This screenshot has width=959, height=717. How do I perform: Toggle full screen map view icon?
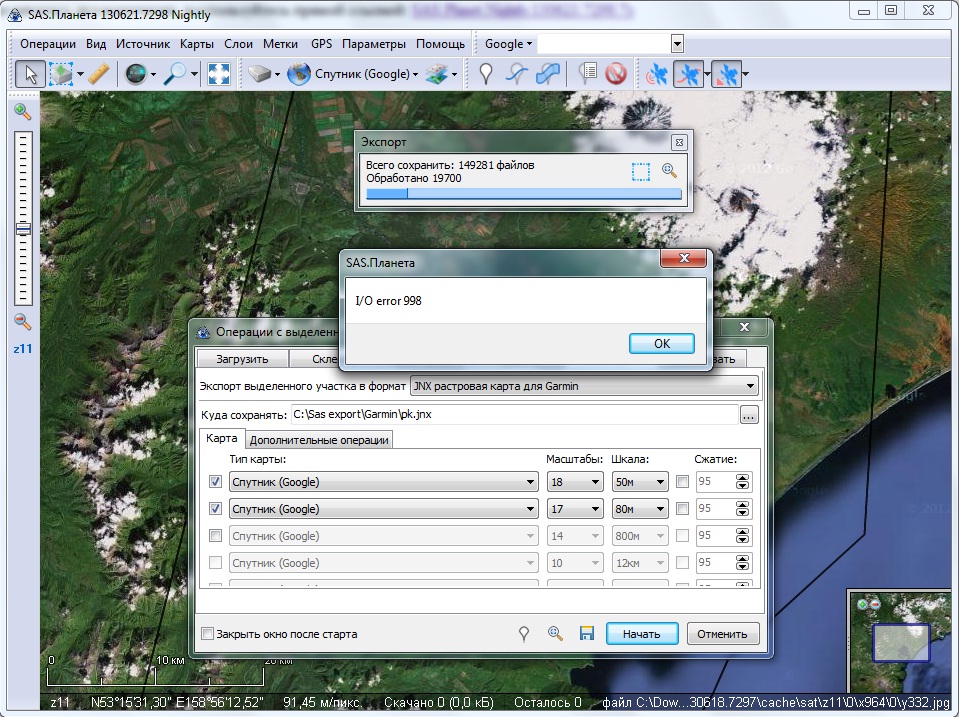219,73
